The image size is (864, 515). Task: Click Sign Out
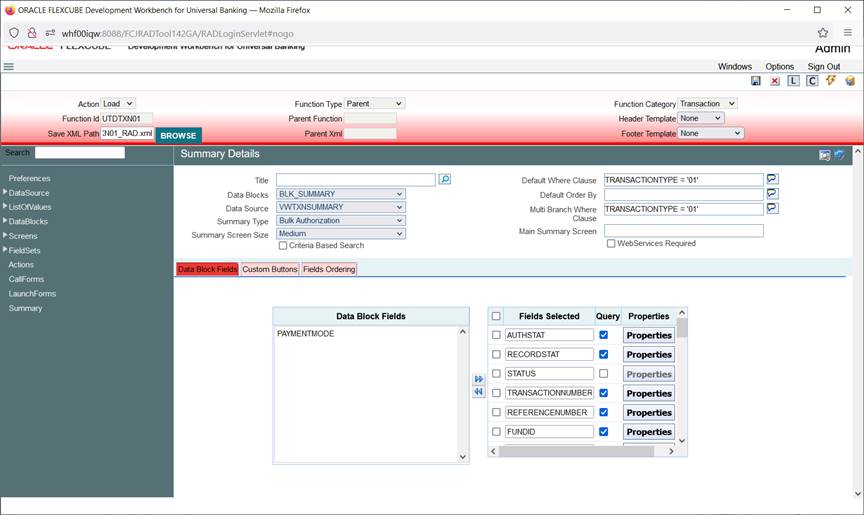click(x=824, y=67)
